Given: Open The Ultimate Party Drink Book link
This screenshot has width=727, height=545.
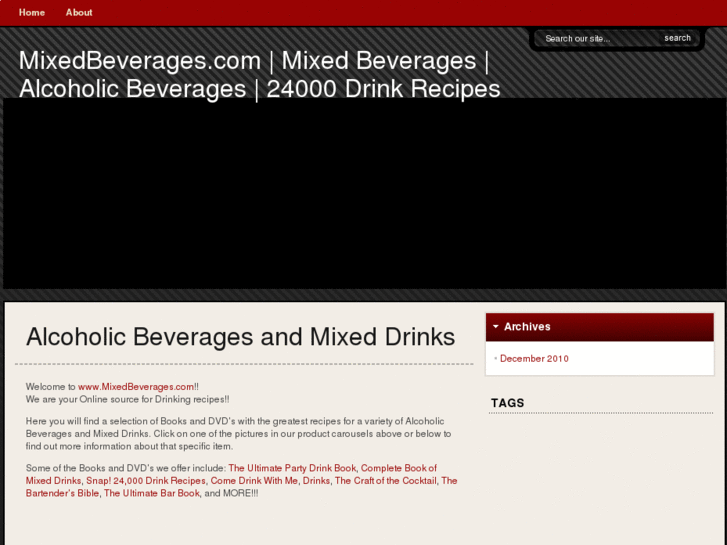Looking at the screenshot, I should (x=292, y=468).
